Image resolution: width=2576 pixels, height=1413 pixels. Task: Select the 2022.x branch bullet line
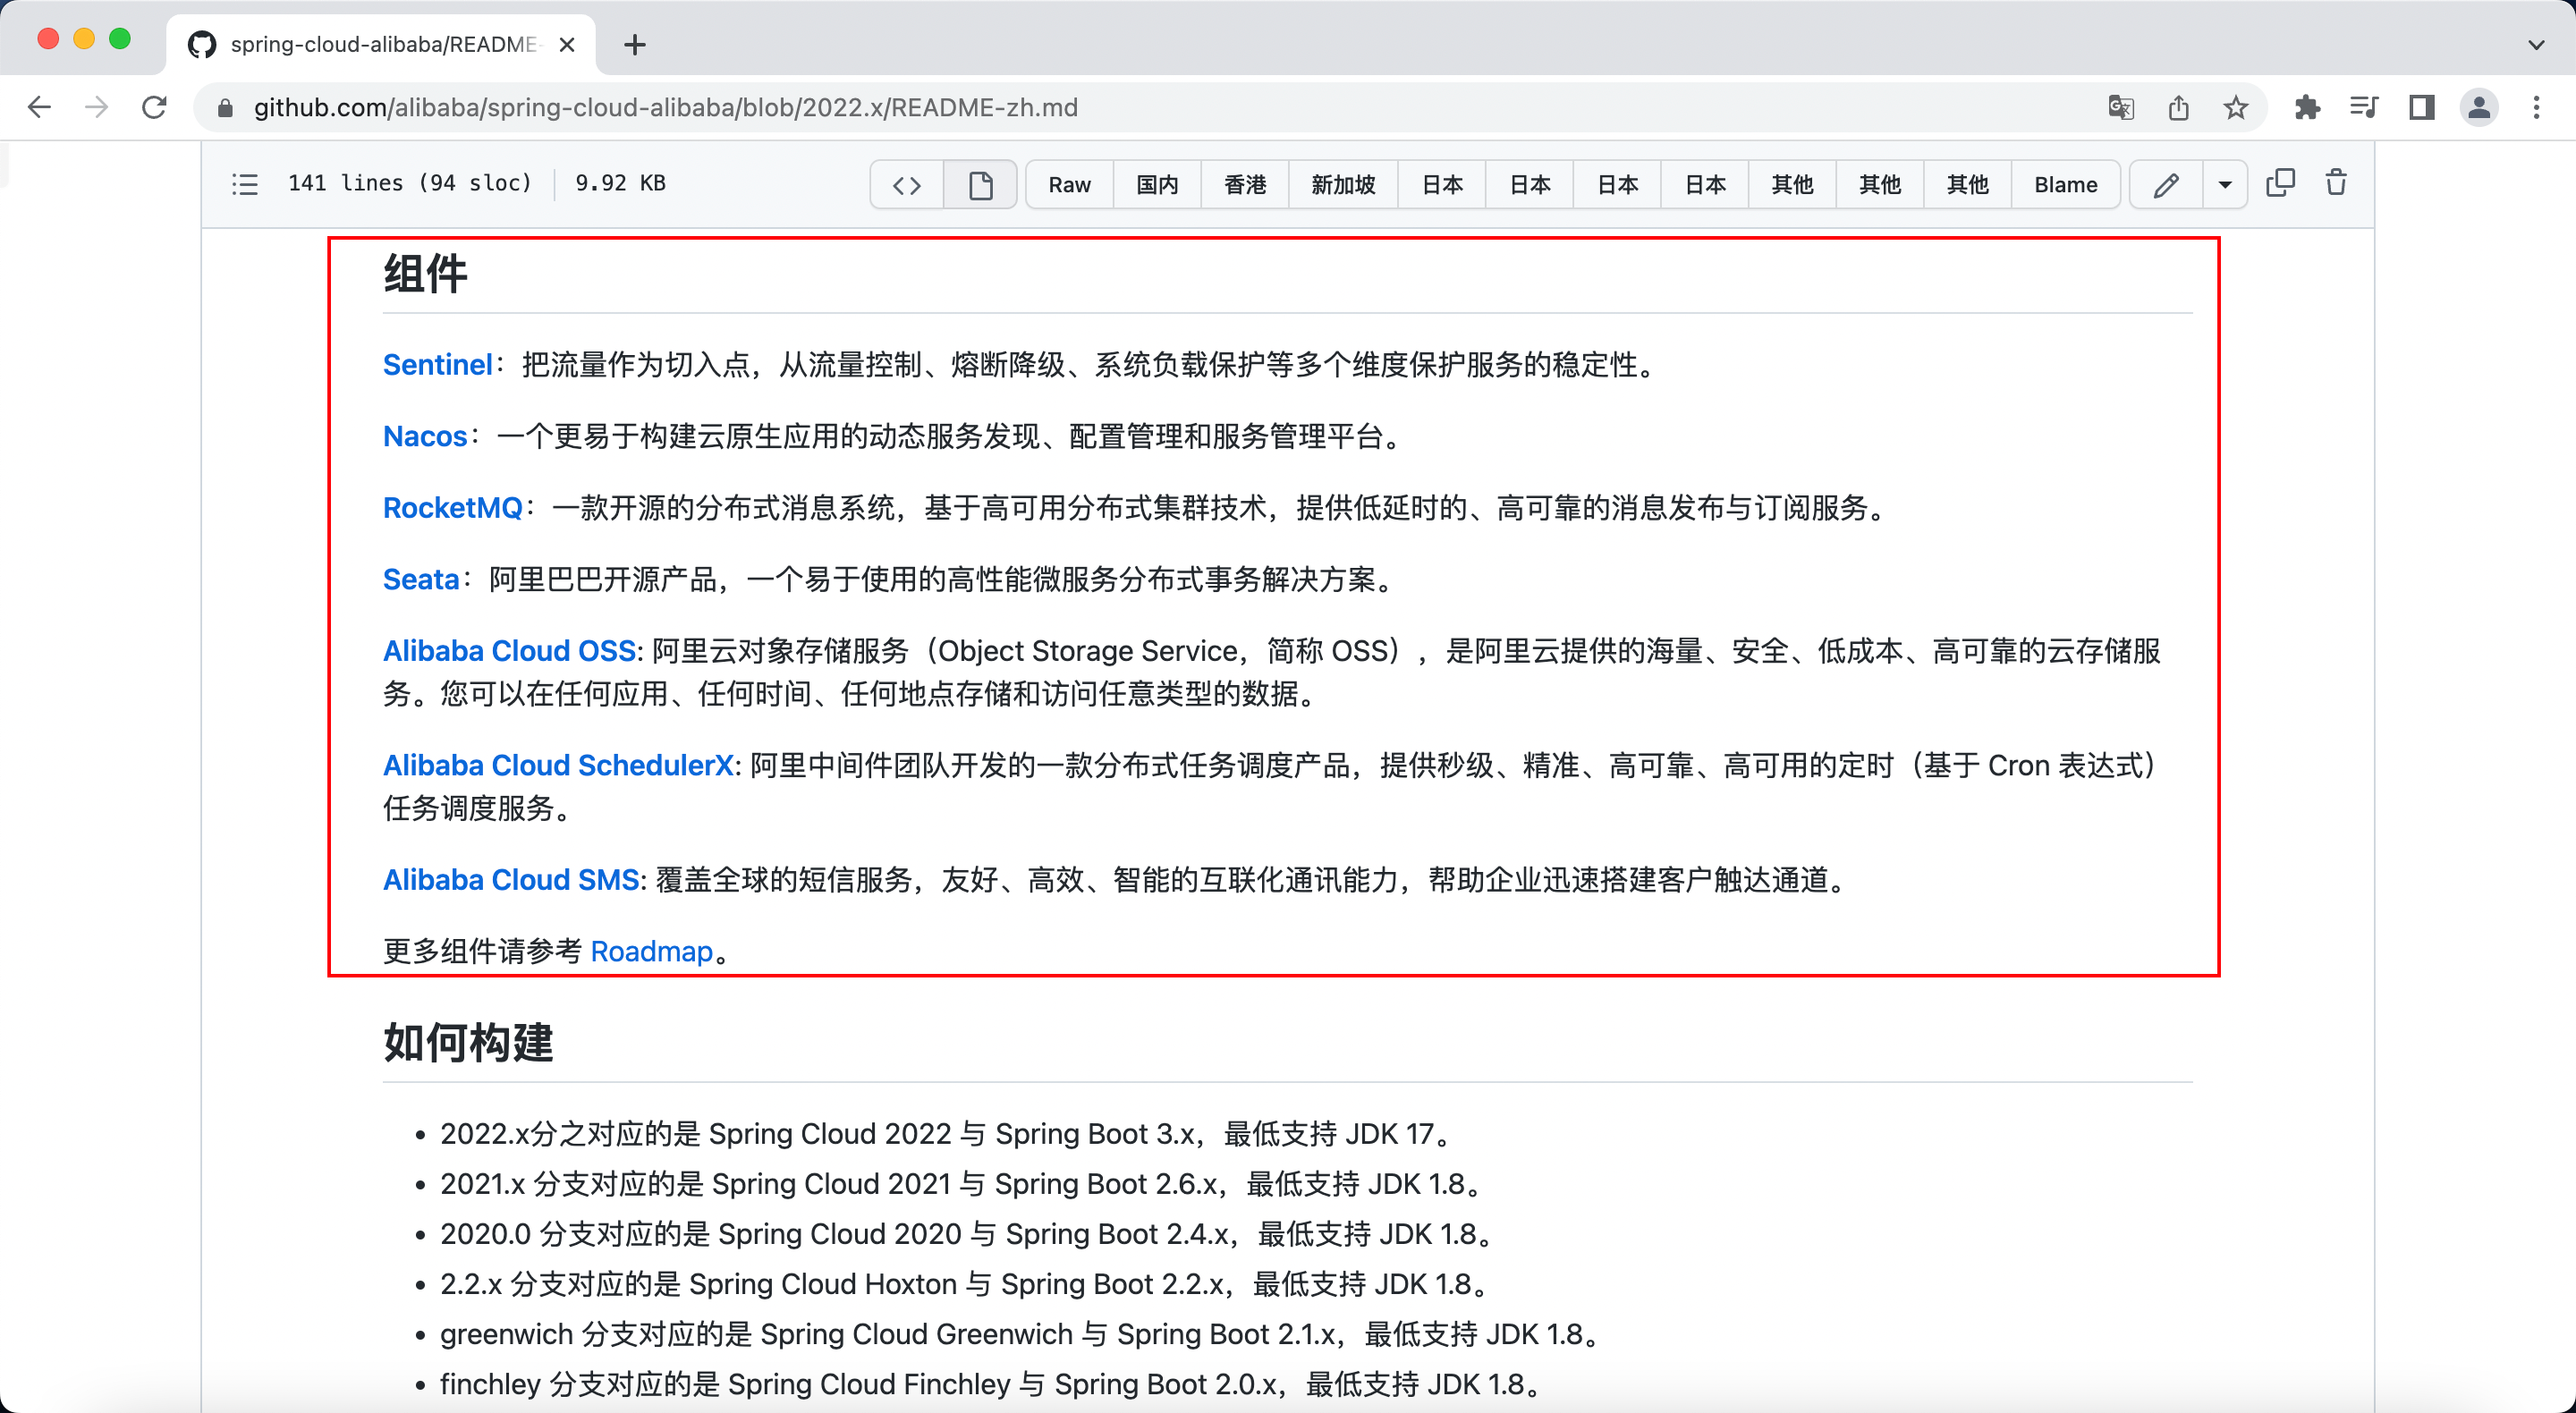[949, 1133]
